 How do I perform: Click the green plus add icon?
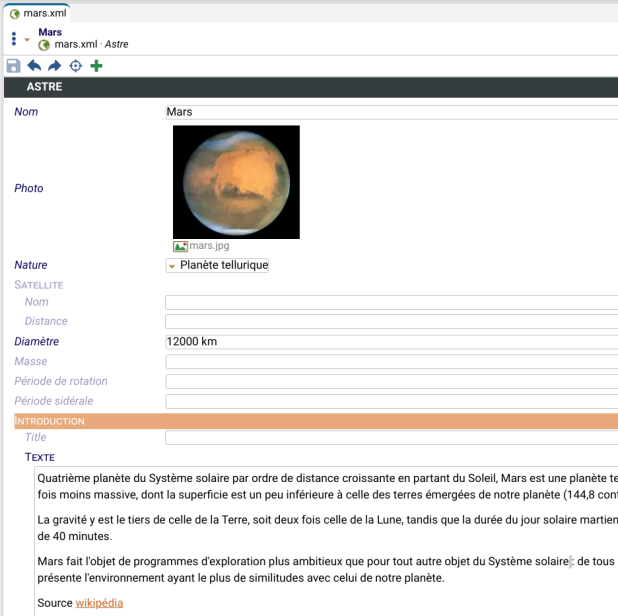click(x=96, y=66)
